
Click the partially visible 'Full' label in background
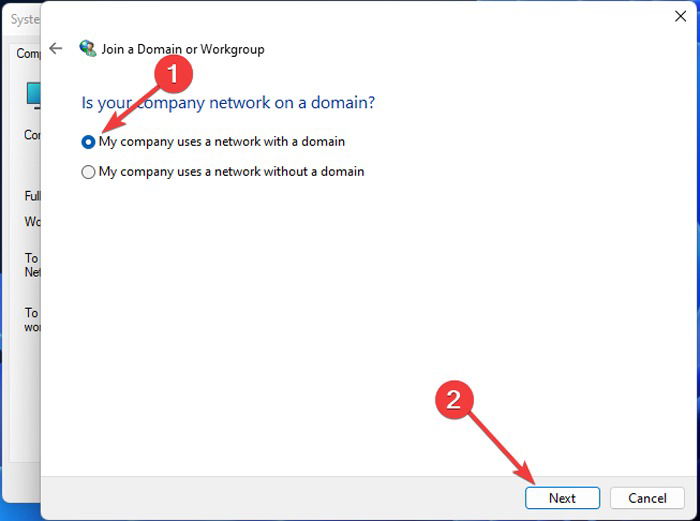click(32, 196)
